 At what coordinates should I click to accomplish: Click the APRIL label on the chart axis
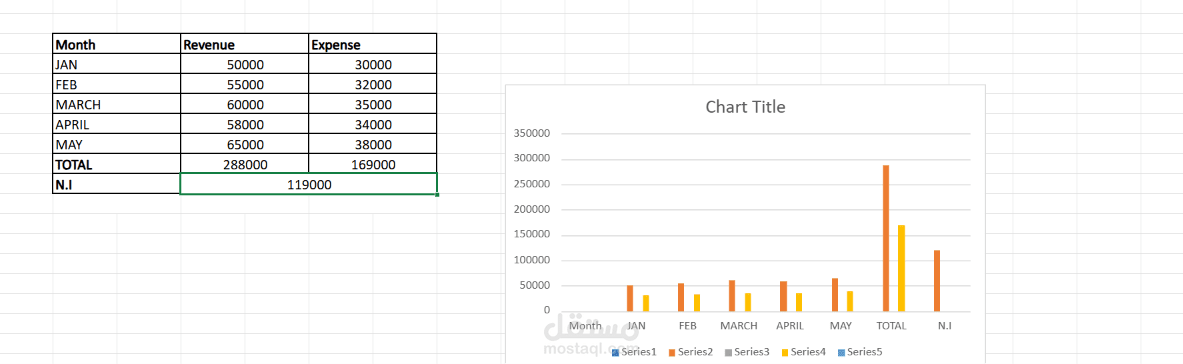[x=790, y=325]
